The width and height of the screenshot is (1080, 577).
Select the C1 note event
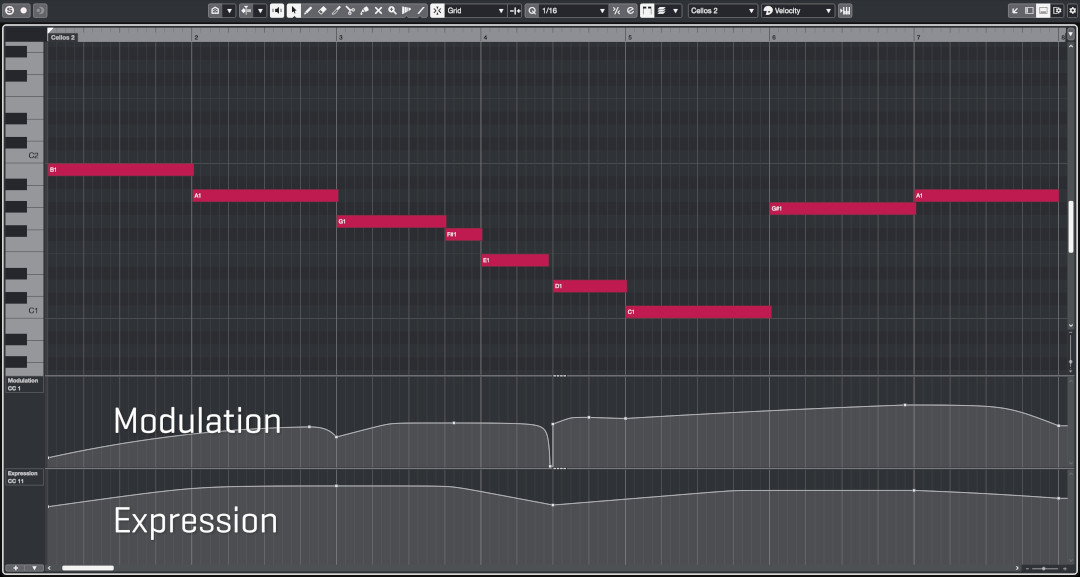698,312
